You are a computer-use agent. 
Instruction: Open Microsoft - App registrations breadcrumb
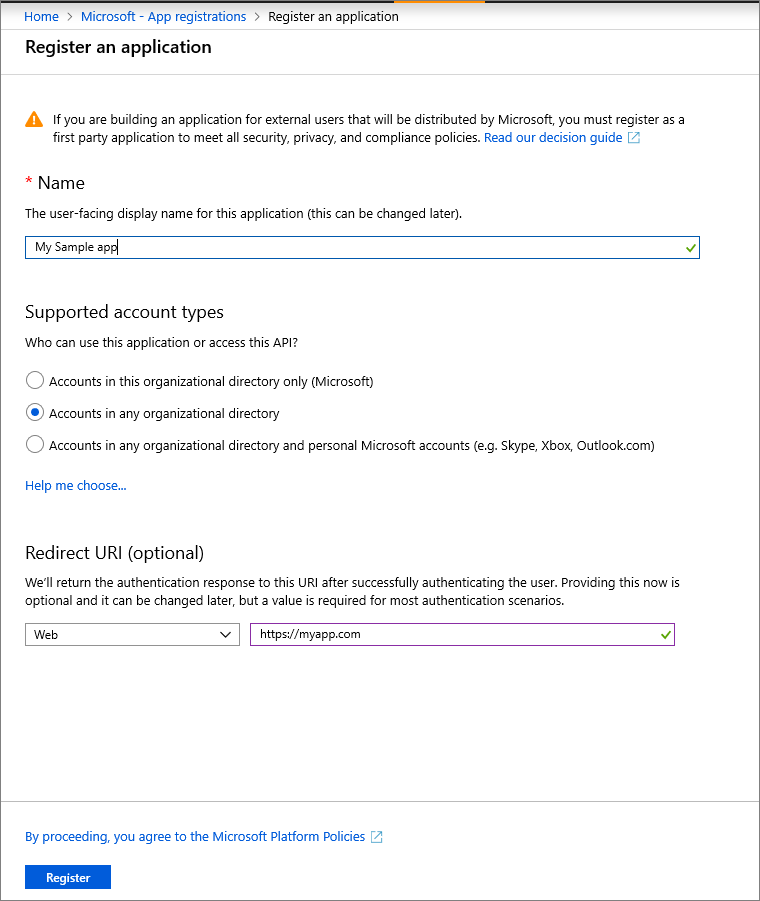[x=163, y=17]
